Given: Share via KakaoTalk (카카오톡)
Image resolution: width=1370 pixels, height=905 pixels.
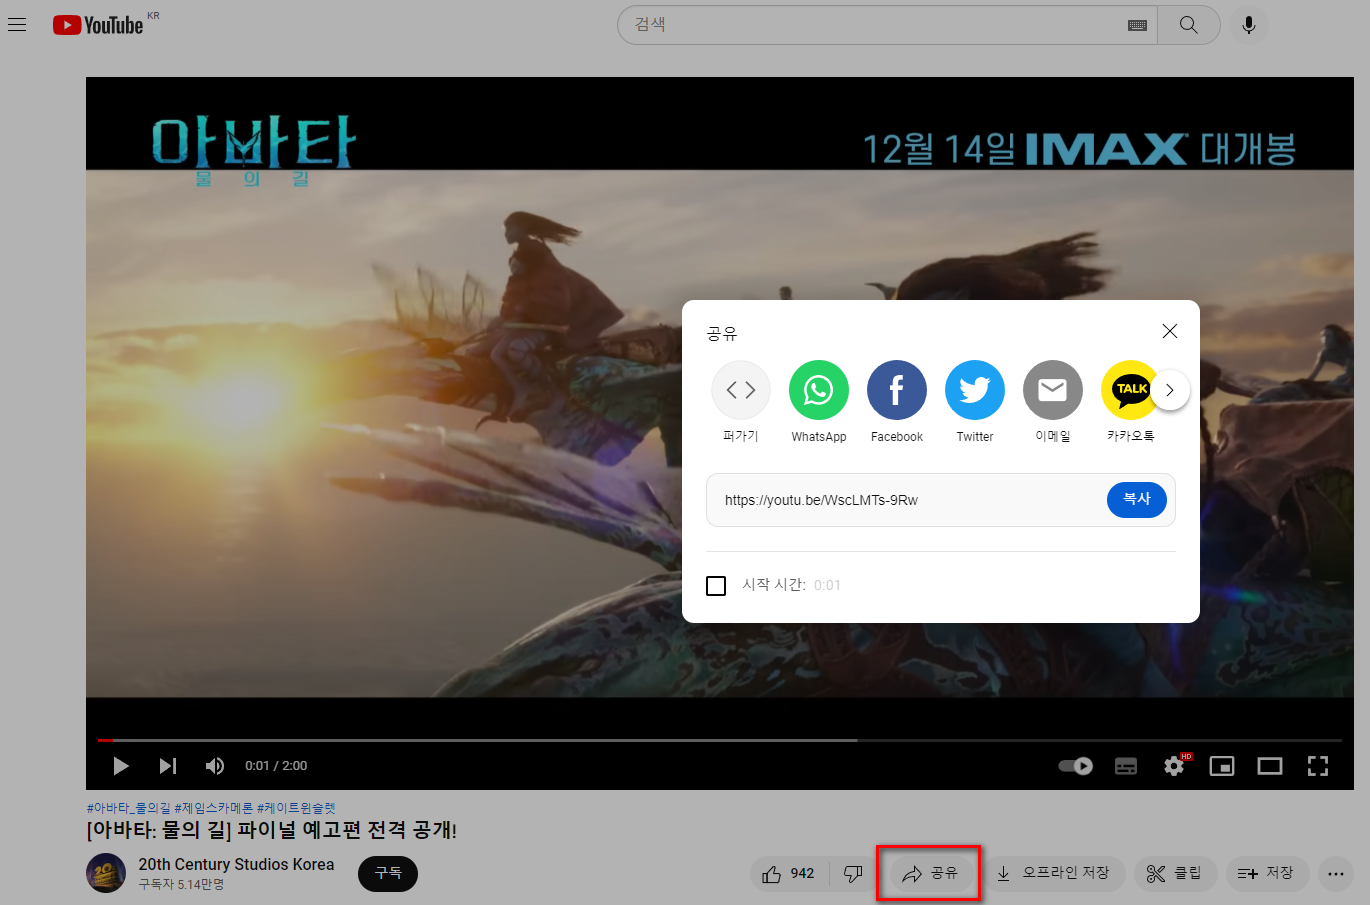Looking at the screenshot, I should [1130, 401].
